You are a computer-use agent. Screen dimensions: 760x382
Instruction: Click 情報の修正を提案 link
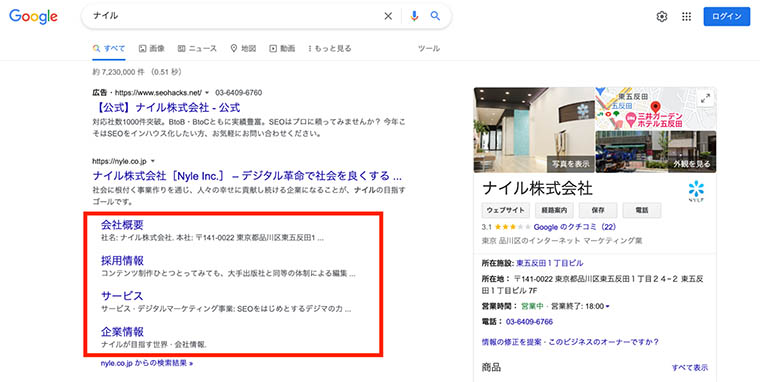[511, 342]
